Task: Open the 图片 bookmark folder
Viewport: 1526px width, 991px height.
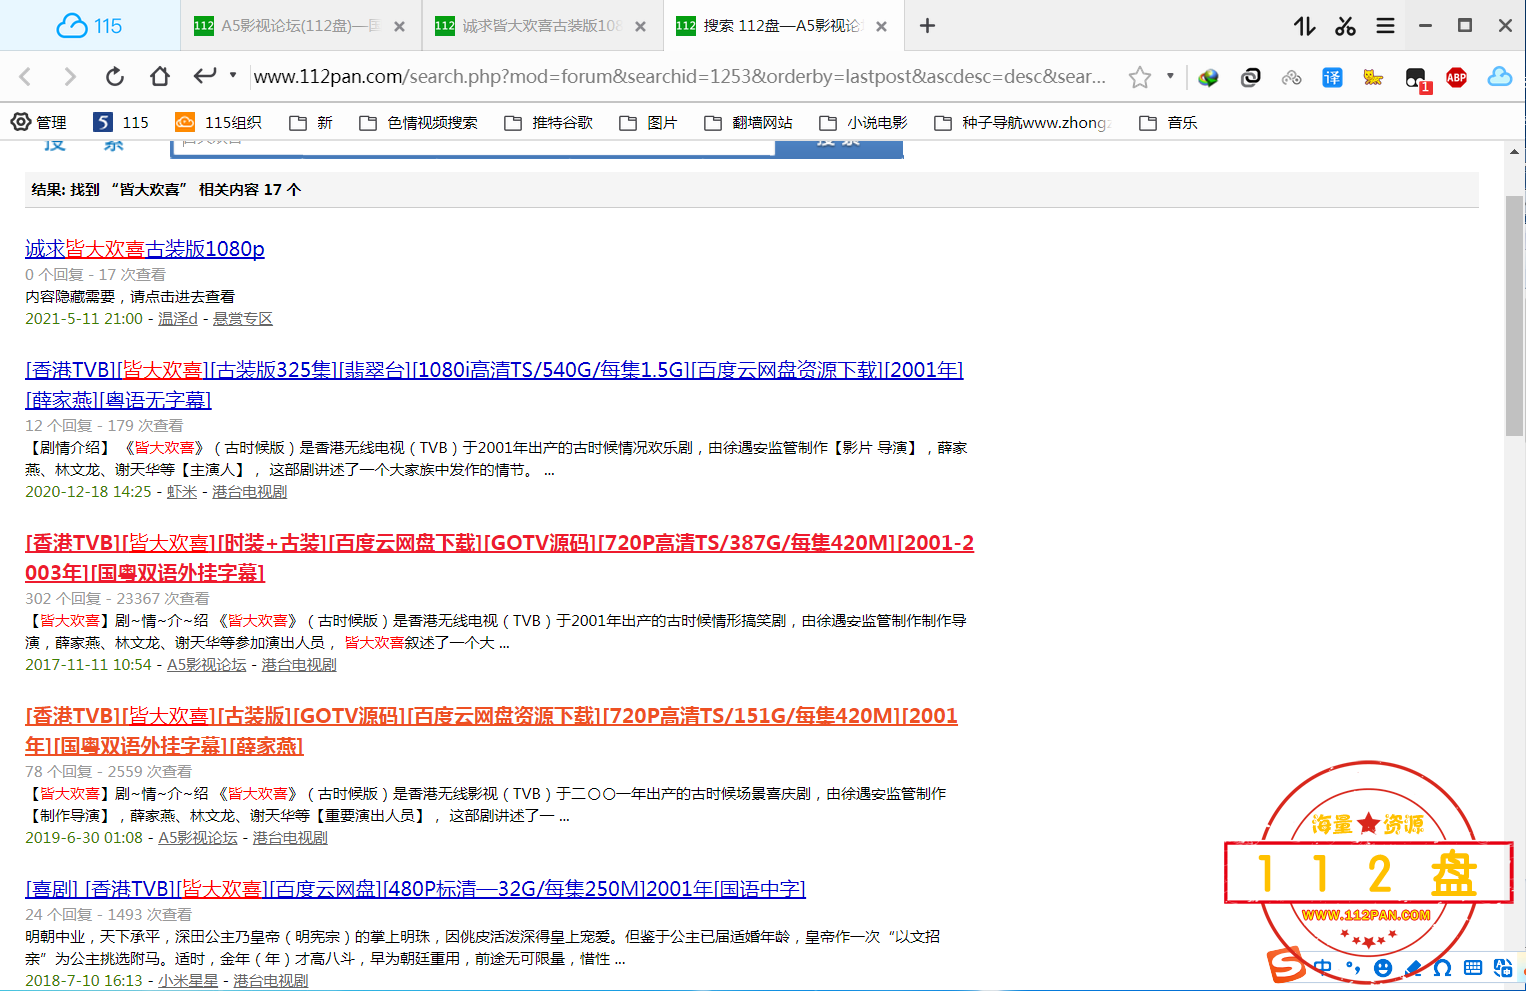Action: pyautogui.click(x=648, y=122)
